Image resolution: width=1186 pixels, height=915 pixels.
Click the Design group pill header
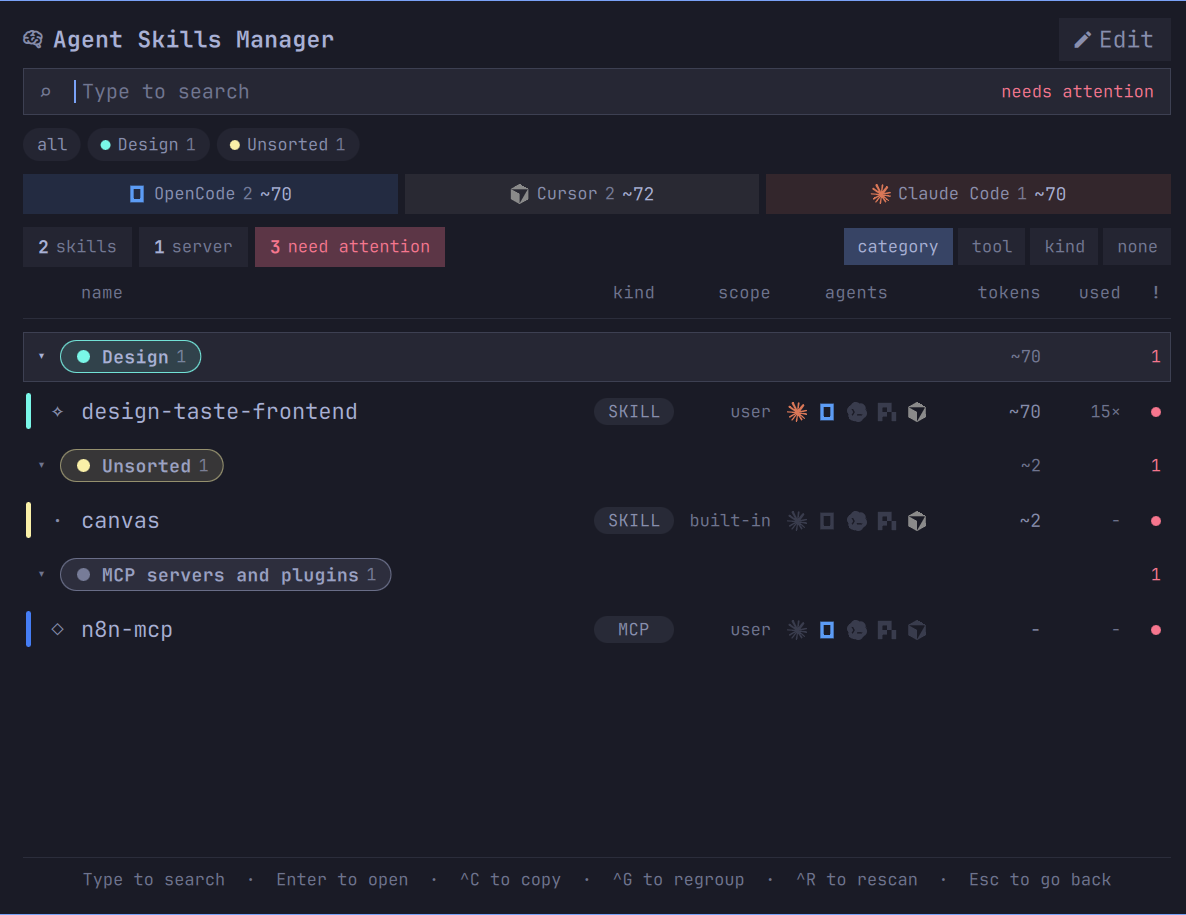pos(130,357)
